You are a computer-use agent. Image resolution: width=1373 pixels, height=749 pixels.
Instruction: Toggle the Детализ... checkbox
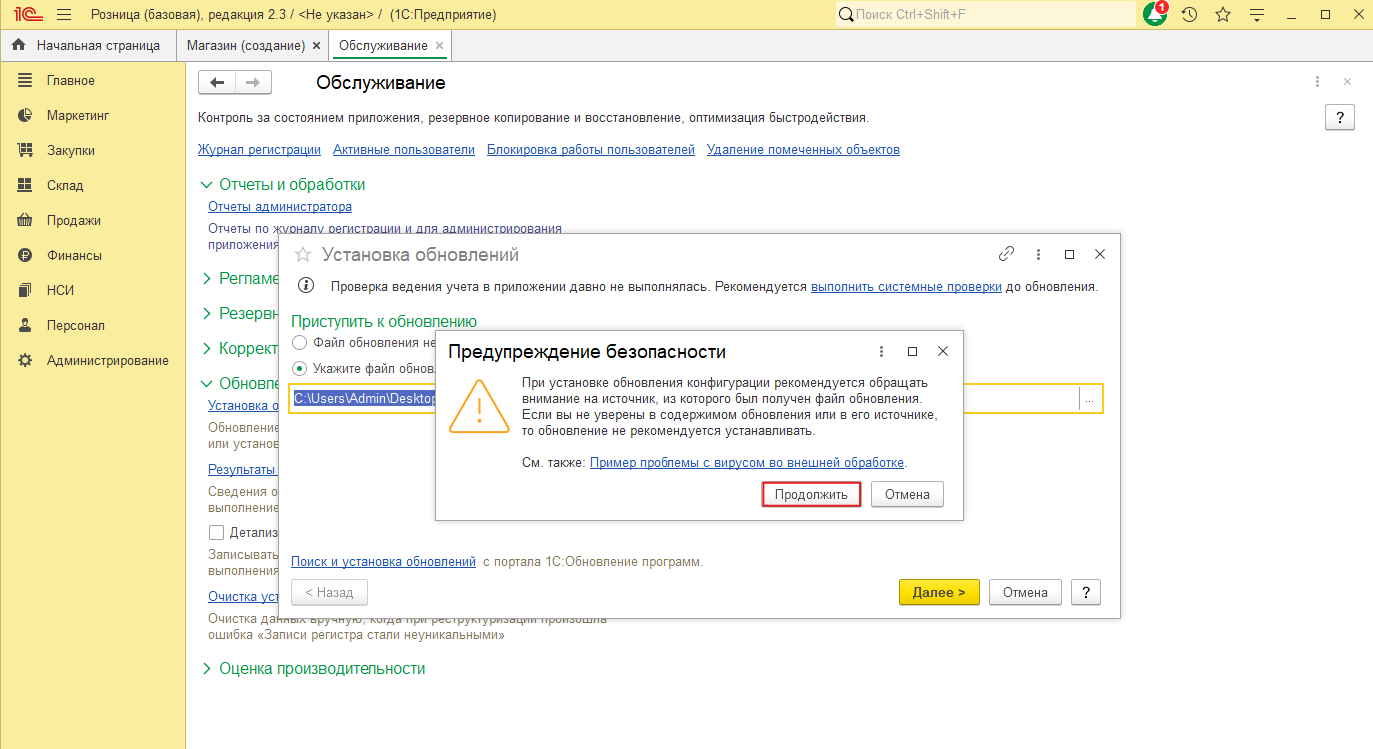pos(216,532)
